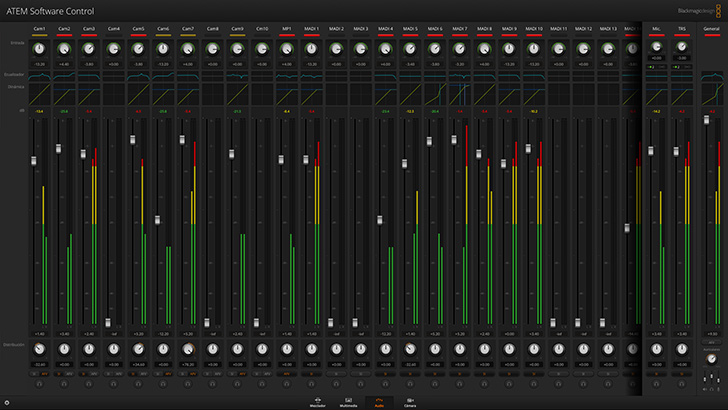Click the Cam1 fader handle

coord(34,161)
